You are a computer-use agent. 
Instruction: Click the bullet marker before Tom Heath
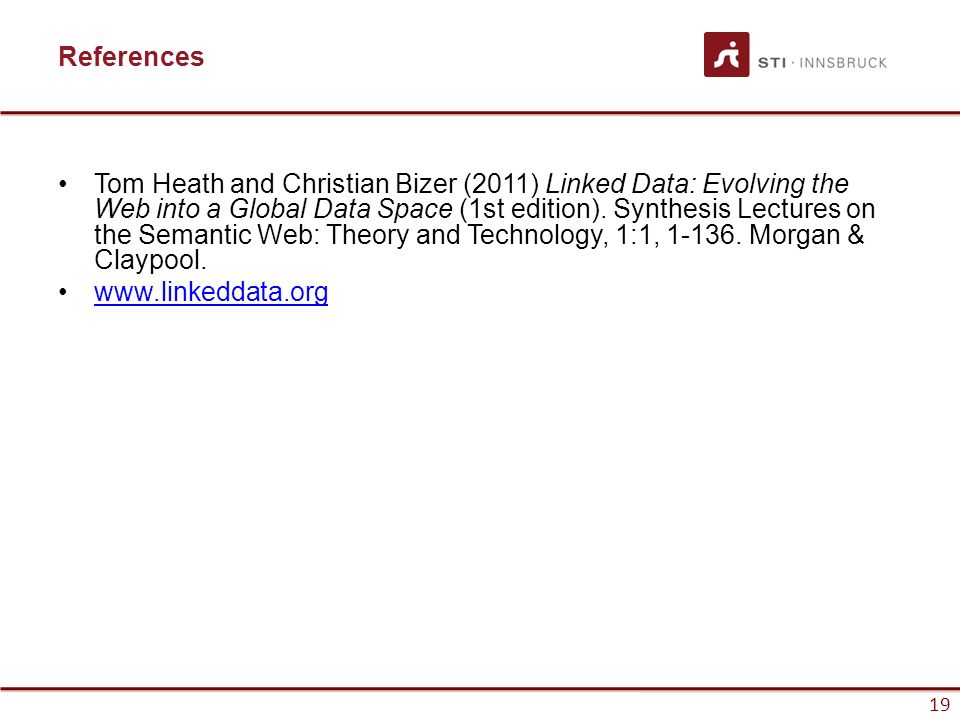(63, 184)
